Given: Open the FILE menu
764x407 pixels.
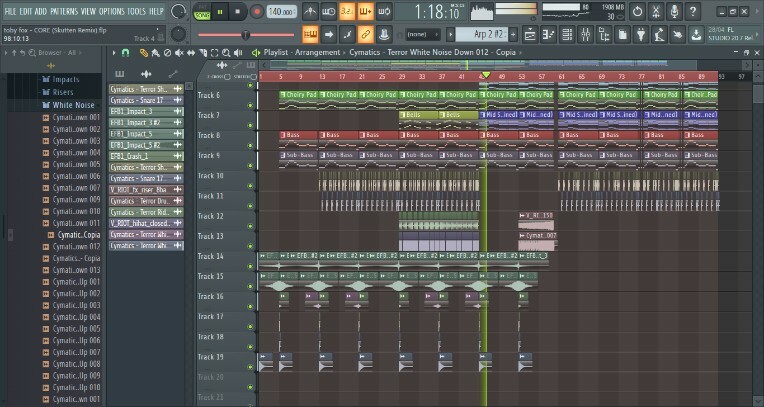Looking at the screenshot, I should coord(10,11).
